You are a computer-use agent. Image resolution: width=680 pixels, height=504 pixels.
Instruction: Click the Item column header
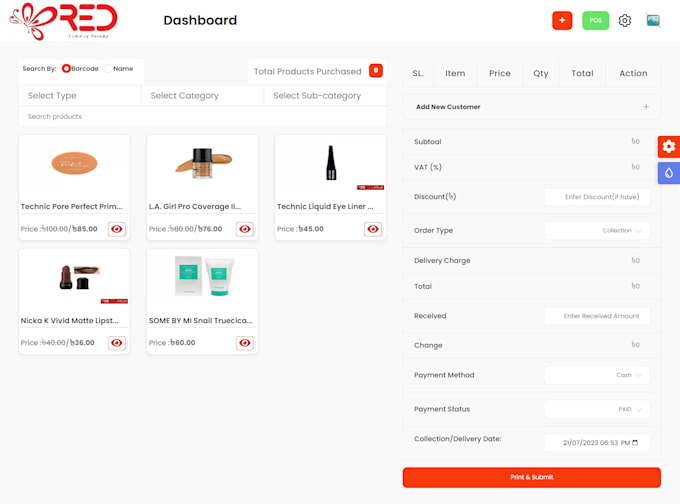point(455,73)
